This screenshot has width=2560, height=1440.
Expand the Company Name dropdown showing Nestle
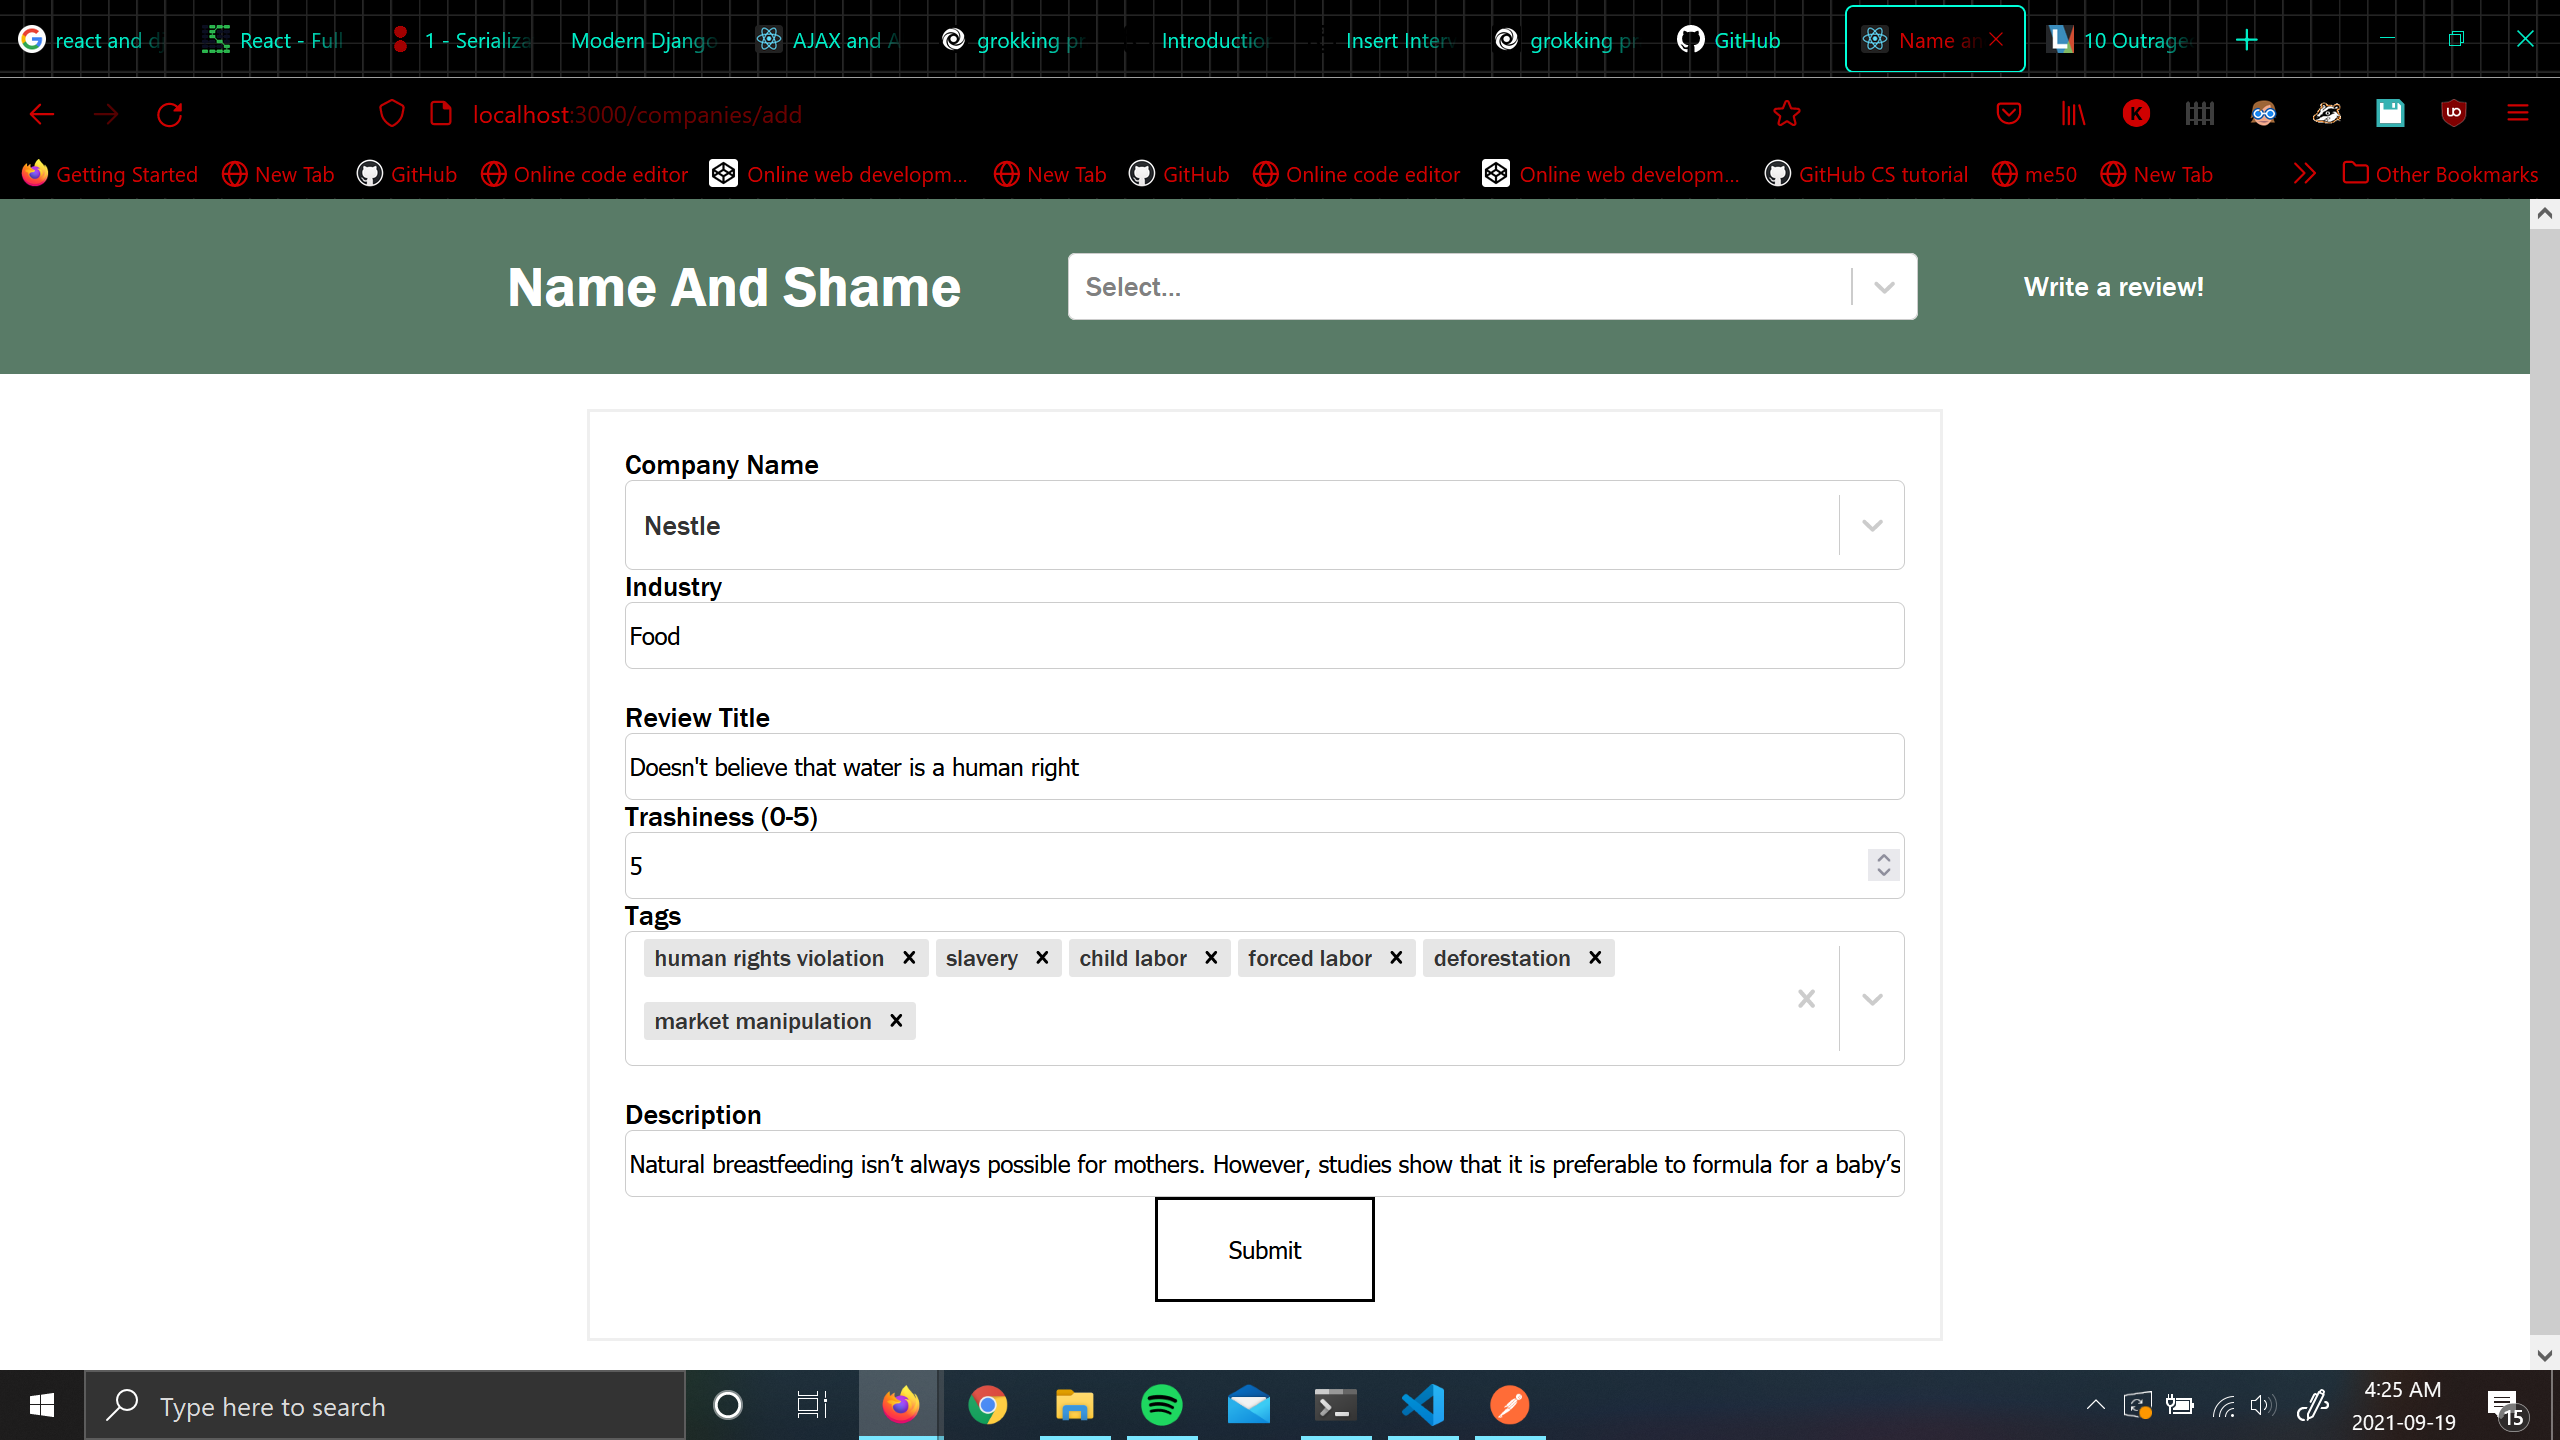[1870, 525]
